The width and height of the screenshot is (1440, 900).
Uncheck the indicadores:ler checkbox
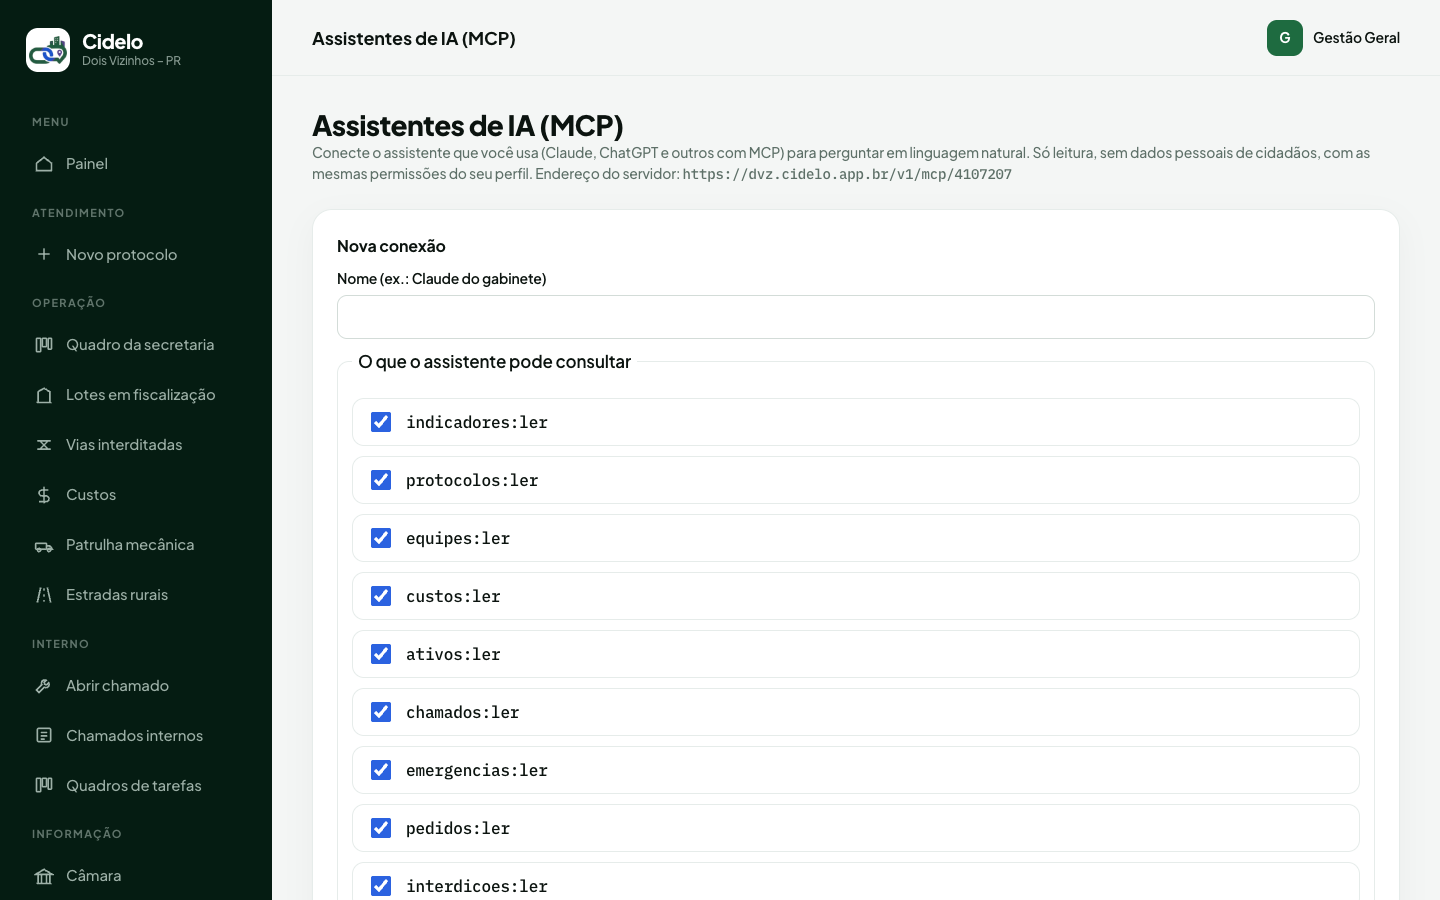(x=381, y=422)
